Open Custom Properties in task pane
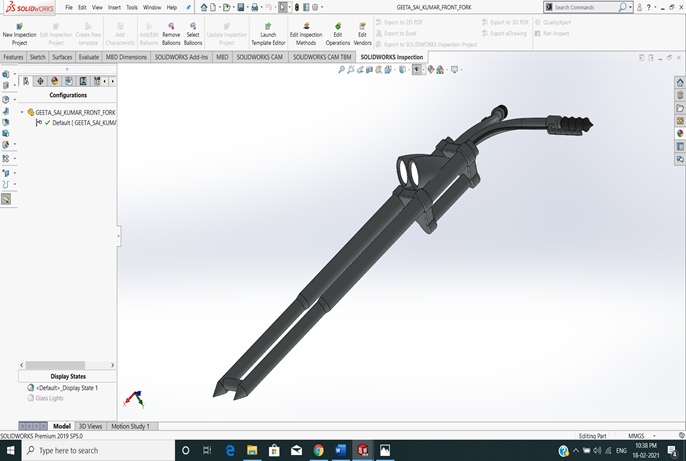 pos(680,147)
